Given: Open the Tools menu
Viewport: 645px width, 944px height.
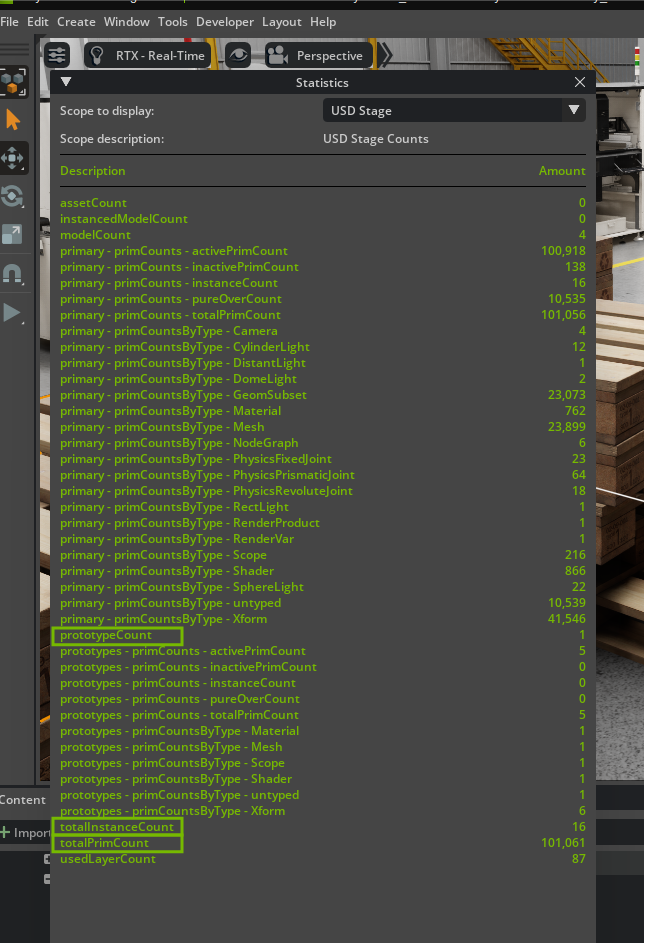Looking at the screenshot, I should 173,22.
